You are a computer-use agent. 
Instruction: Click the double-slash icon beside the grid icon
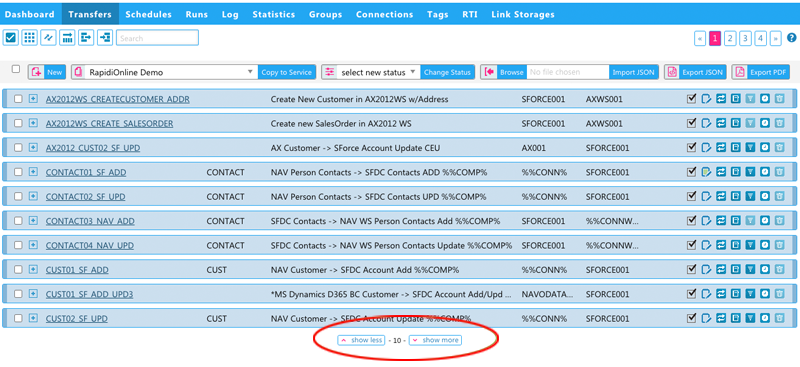pyautogui.click(x=48, y=37)
